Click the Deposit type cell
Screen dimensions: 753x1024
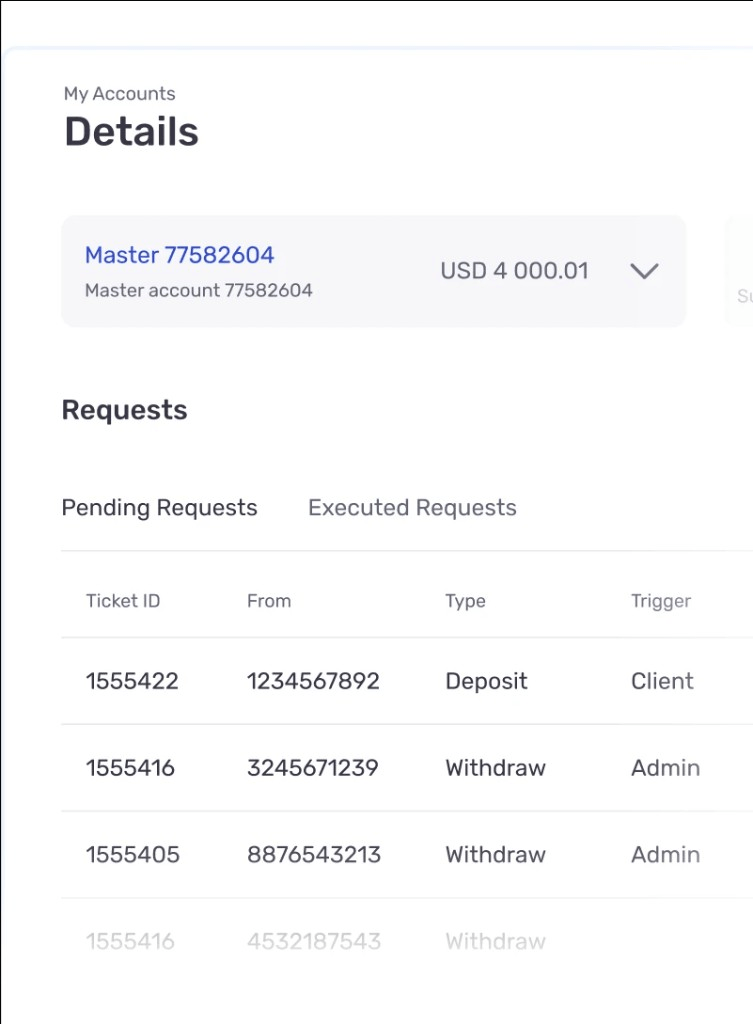point(486,681)
